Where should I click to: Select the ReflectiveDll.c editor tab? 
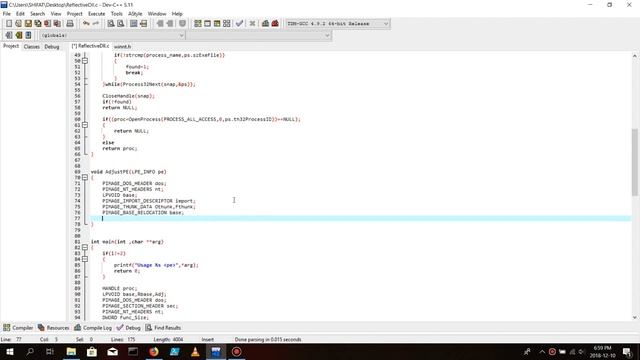coord(91,46)
